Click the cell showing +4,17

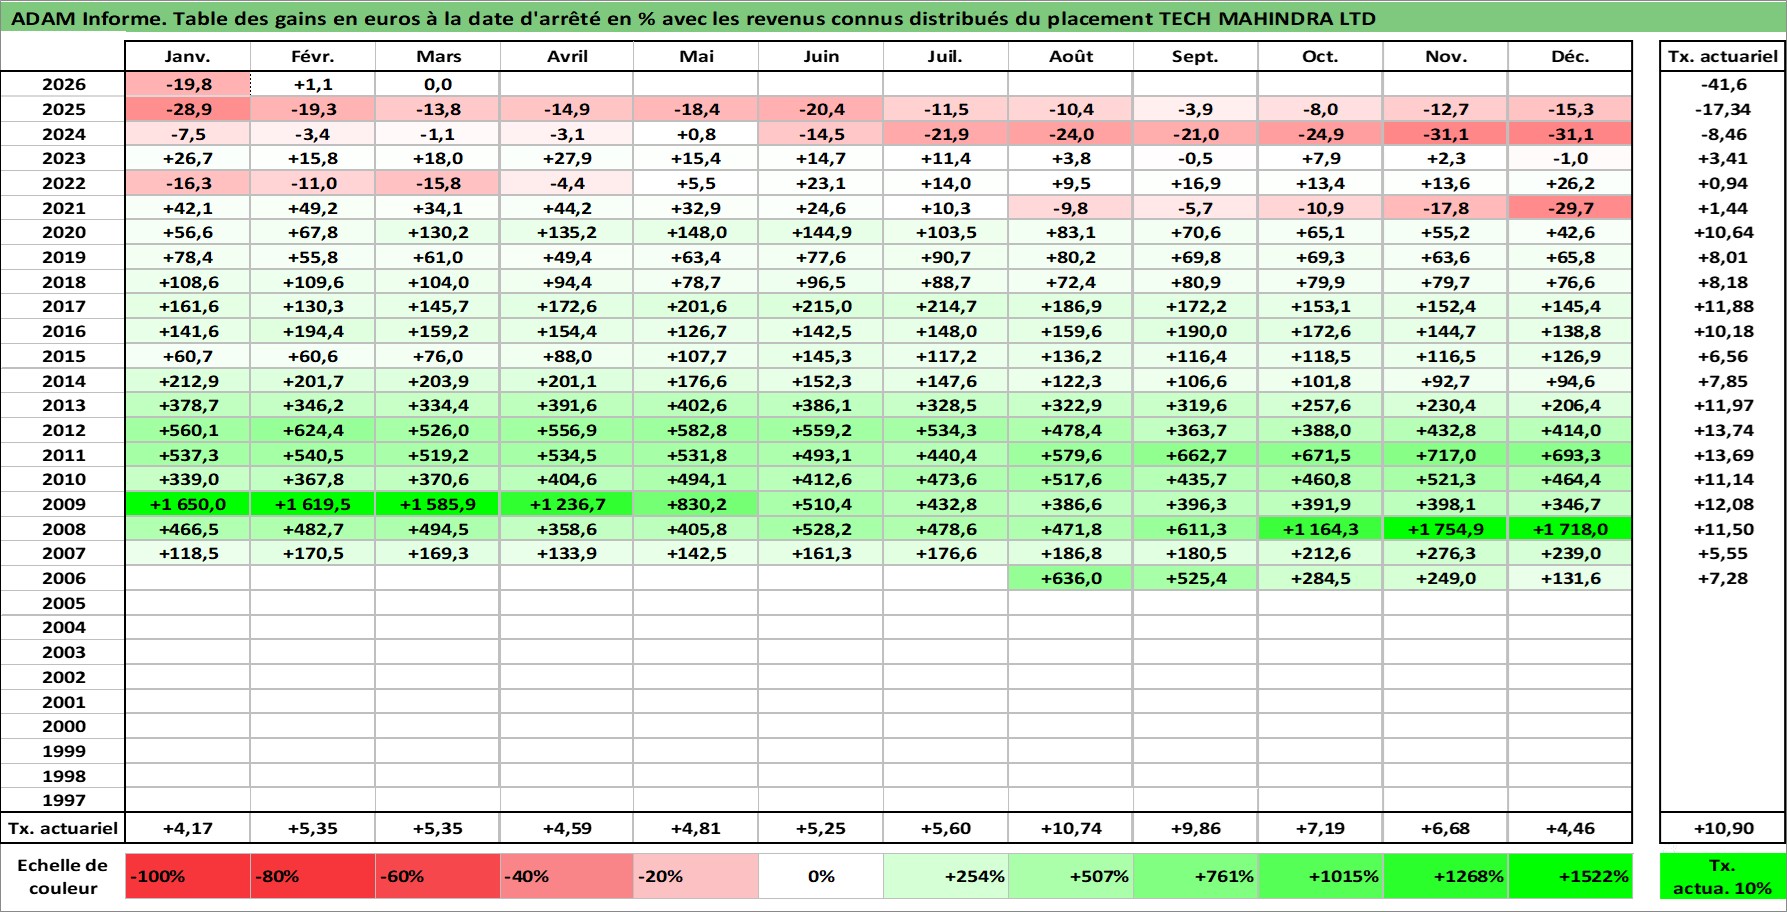pyautogui.click(x=188, y=828)
